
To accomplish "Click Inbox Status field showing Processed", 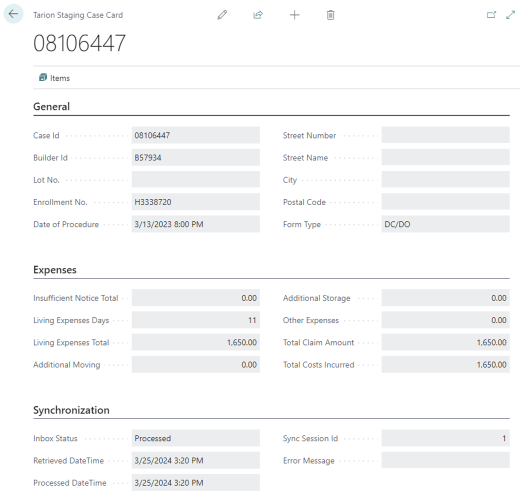I will [x=196, y=438].
